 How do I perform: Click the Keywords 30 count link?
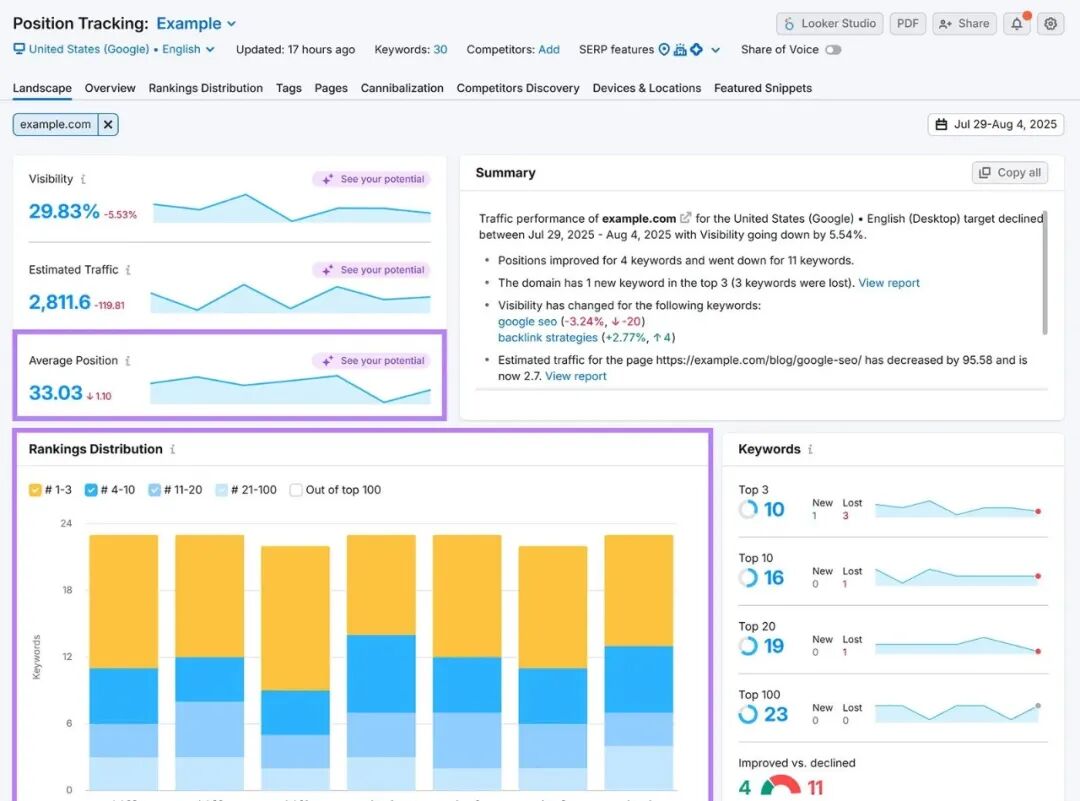pyautogui.click(x=440, y=50)
